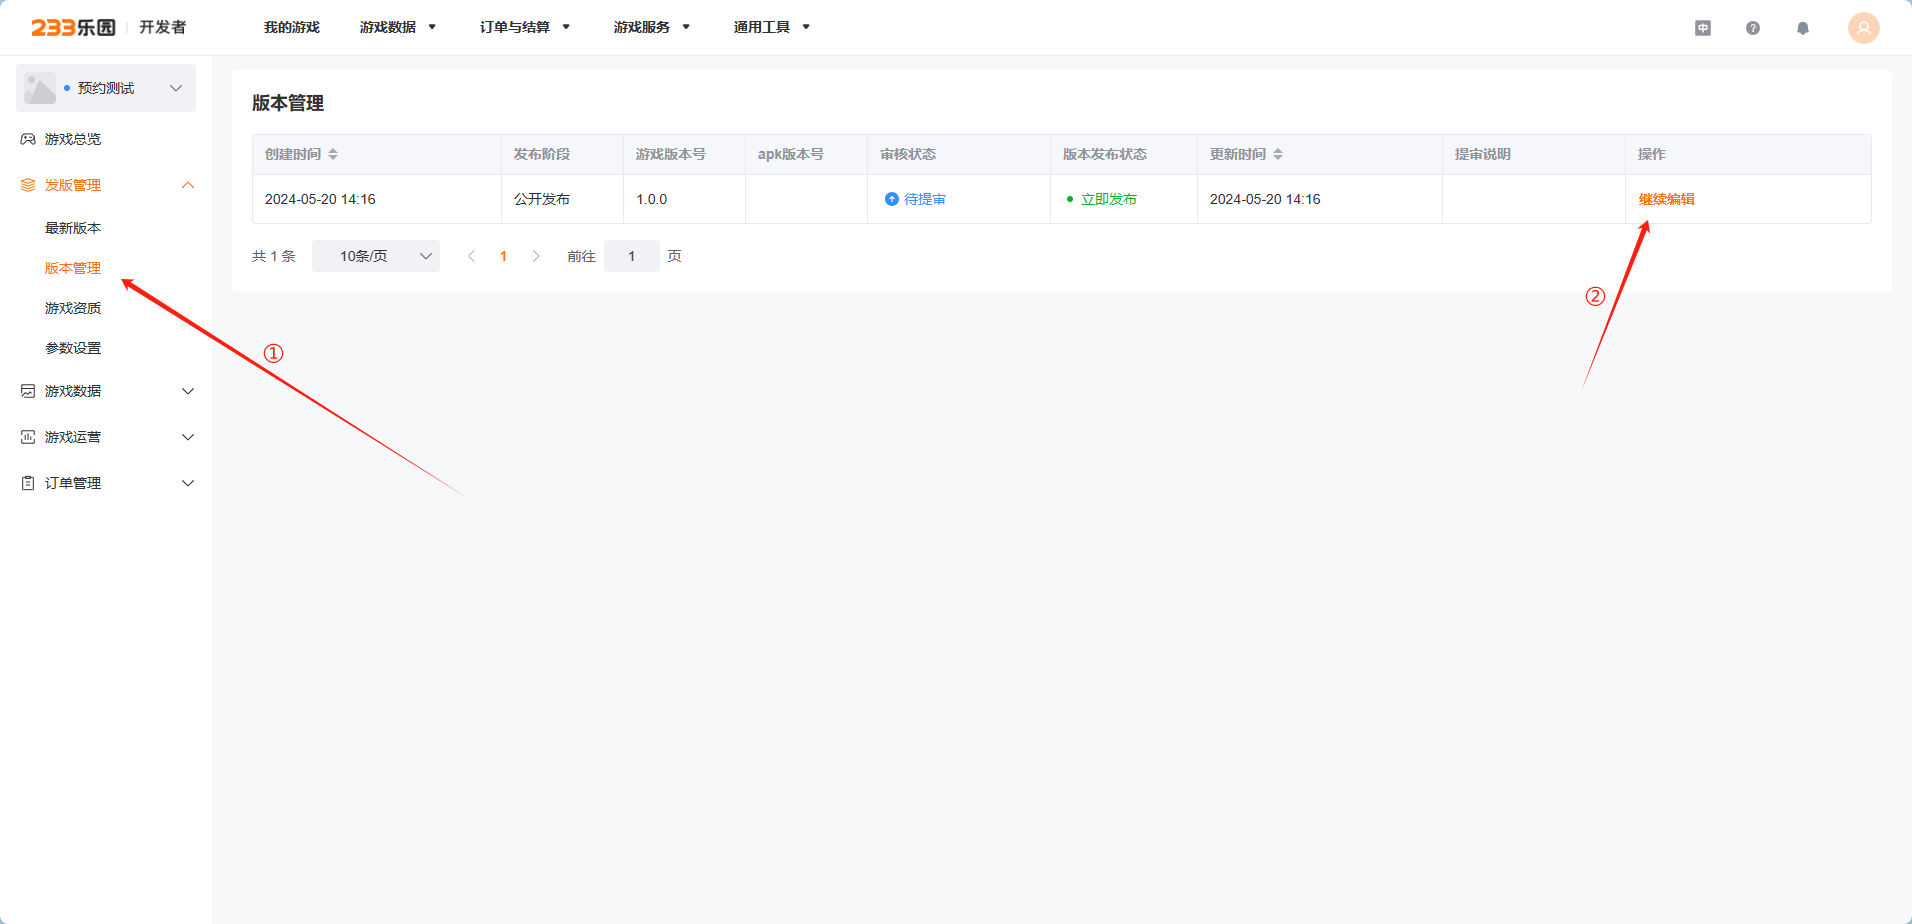Screen dimensions: 1912x924
Task: Open the user avatar menu
Action: pyautogui.click(x=1864, y=28)
